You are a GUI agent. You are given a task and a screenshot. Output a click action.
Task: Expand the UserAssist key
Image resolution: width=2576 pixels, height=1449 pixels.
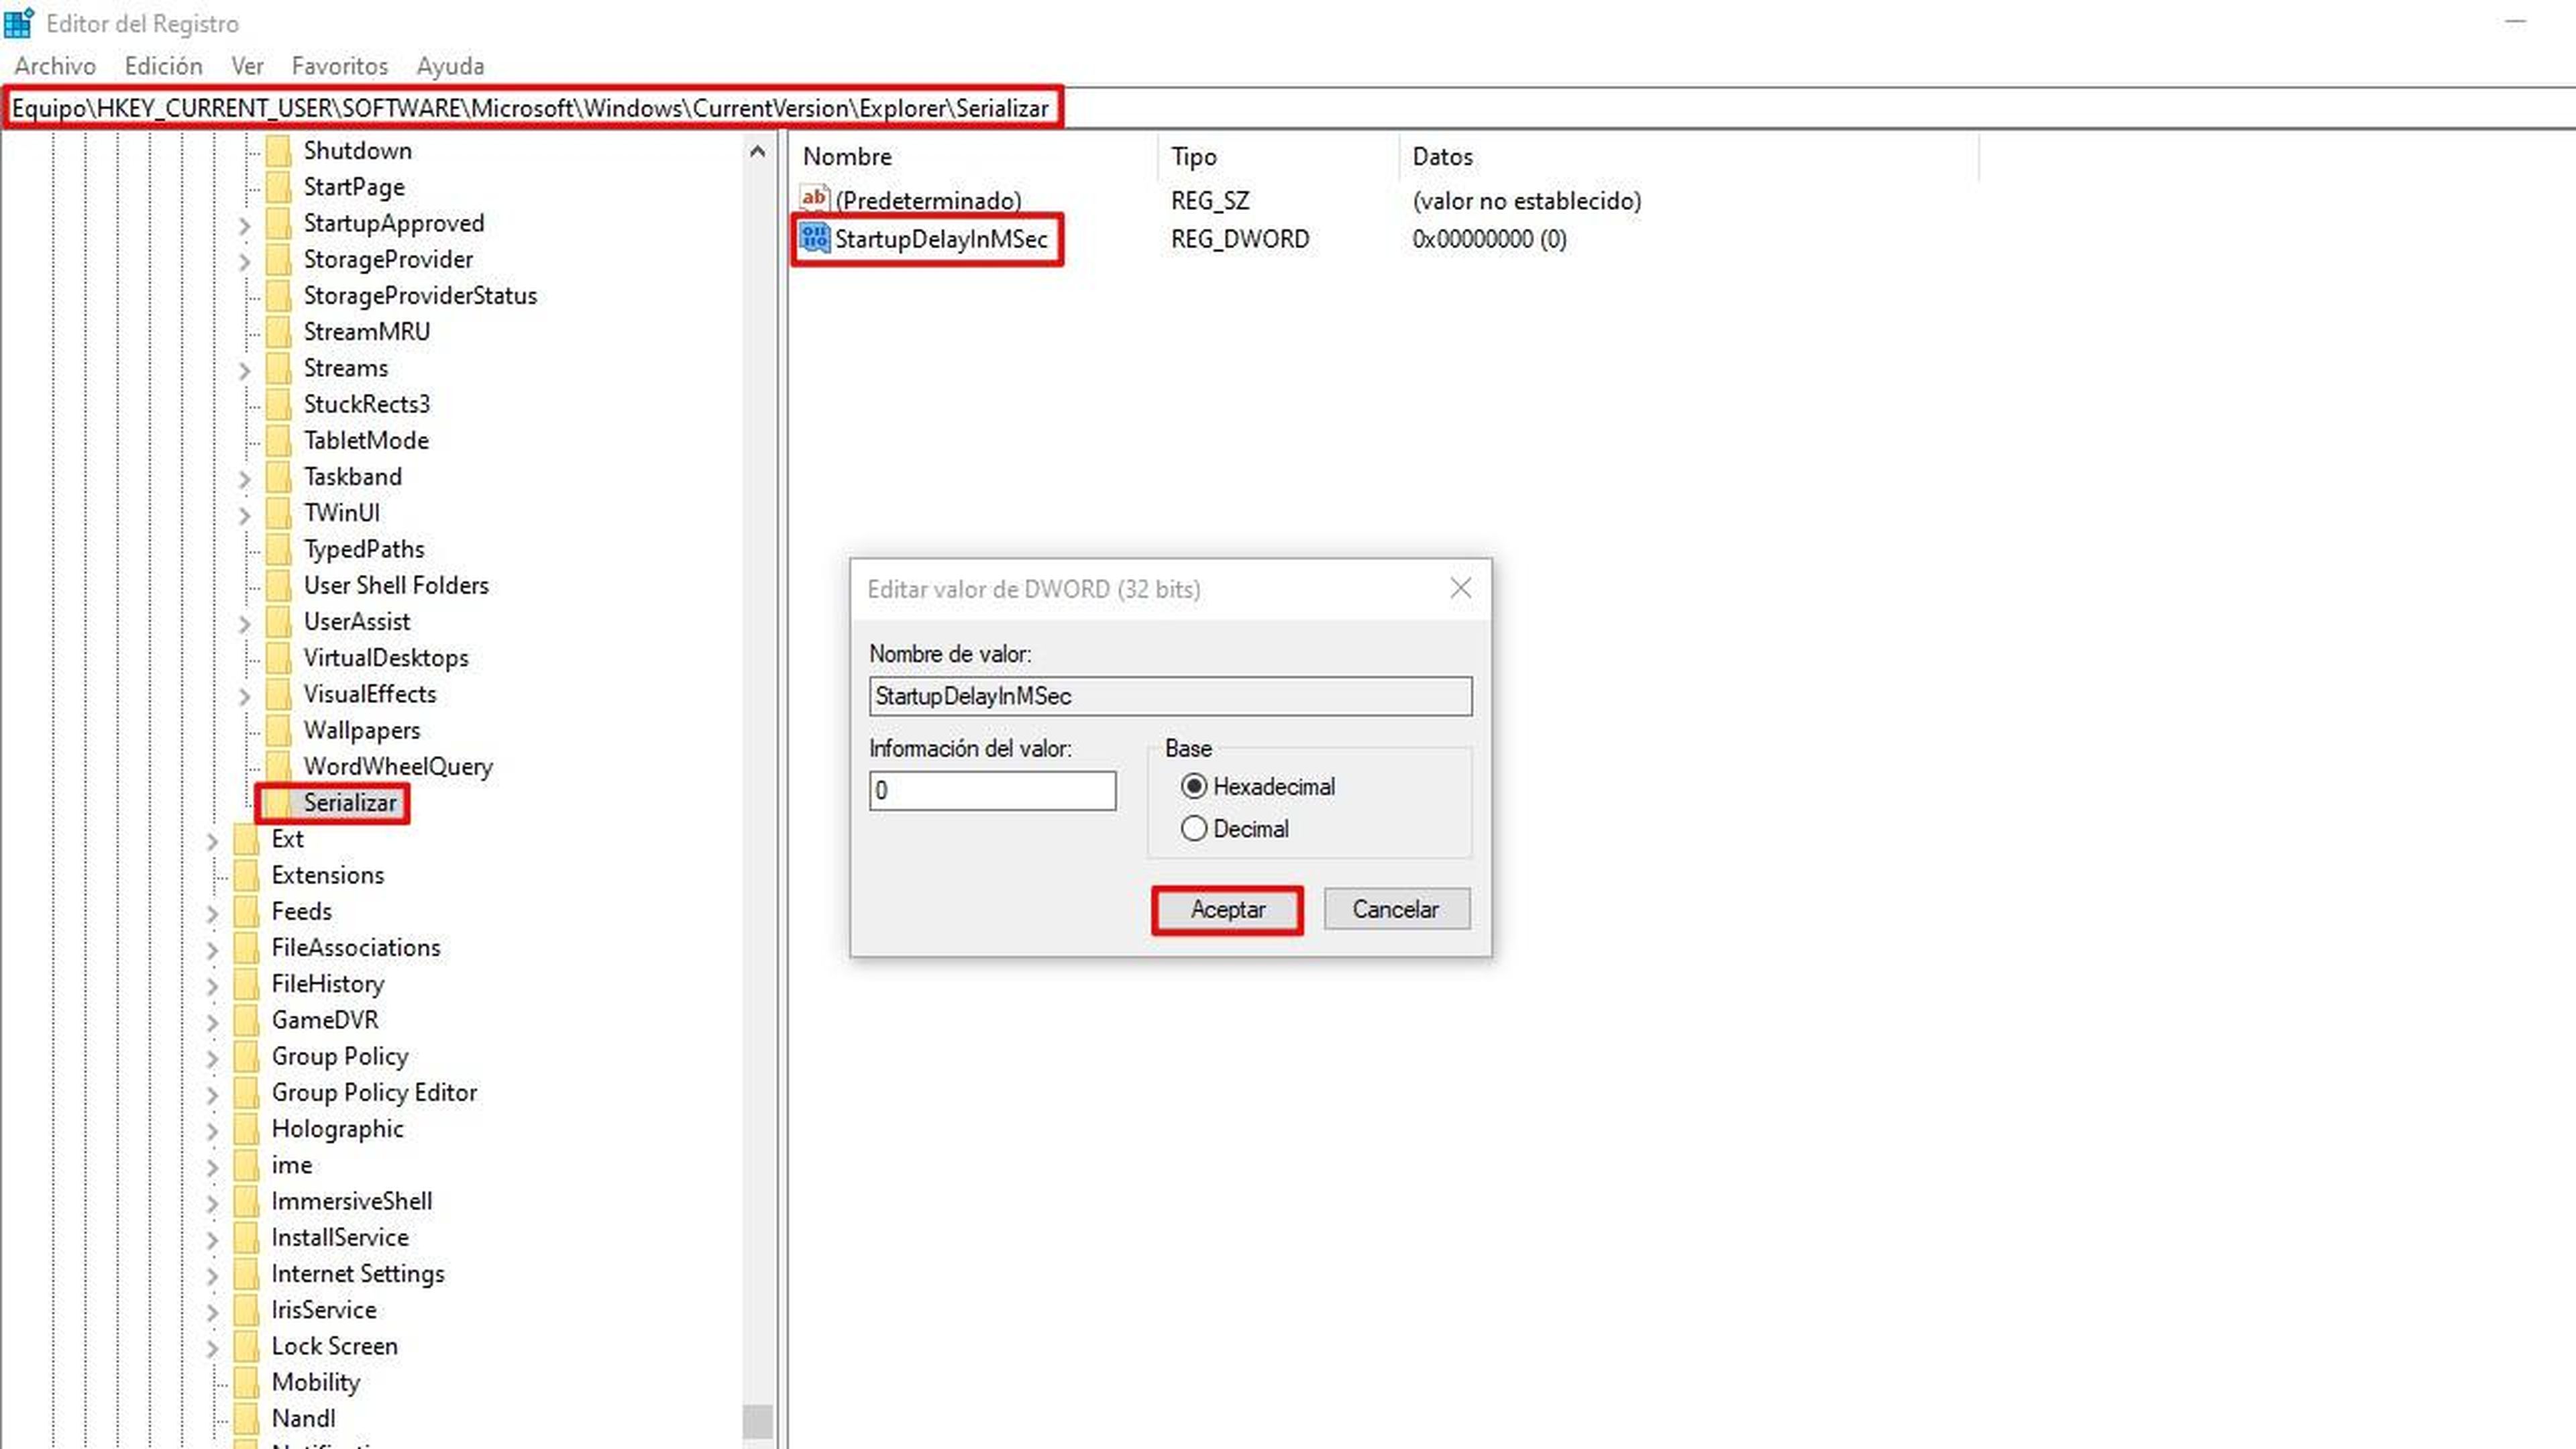pos(244,624)
